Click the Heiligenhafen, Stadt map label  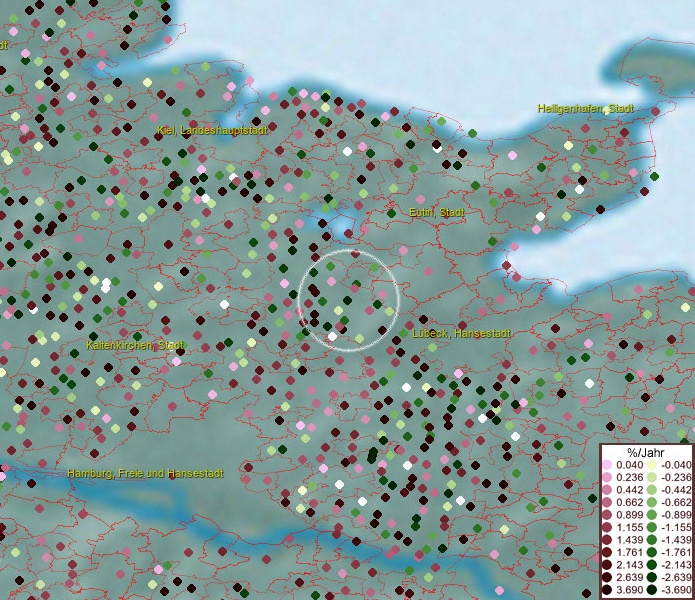[586, 109]
